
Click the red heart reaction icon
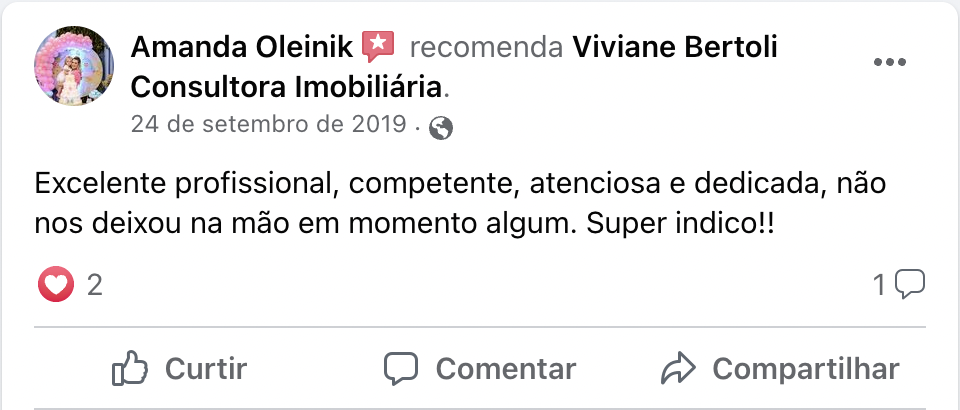(x=57, y=285)
